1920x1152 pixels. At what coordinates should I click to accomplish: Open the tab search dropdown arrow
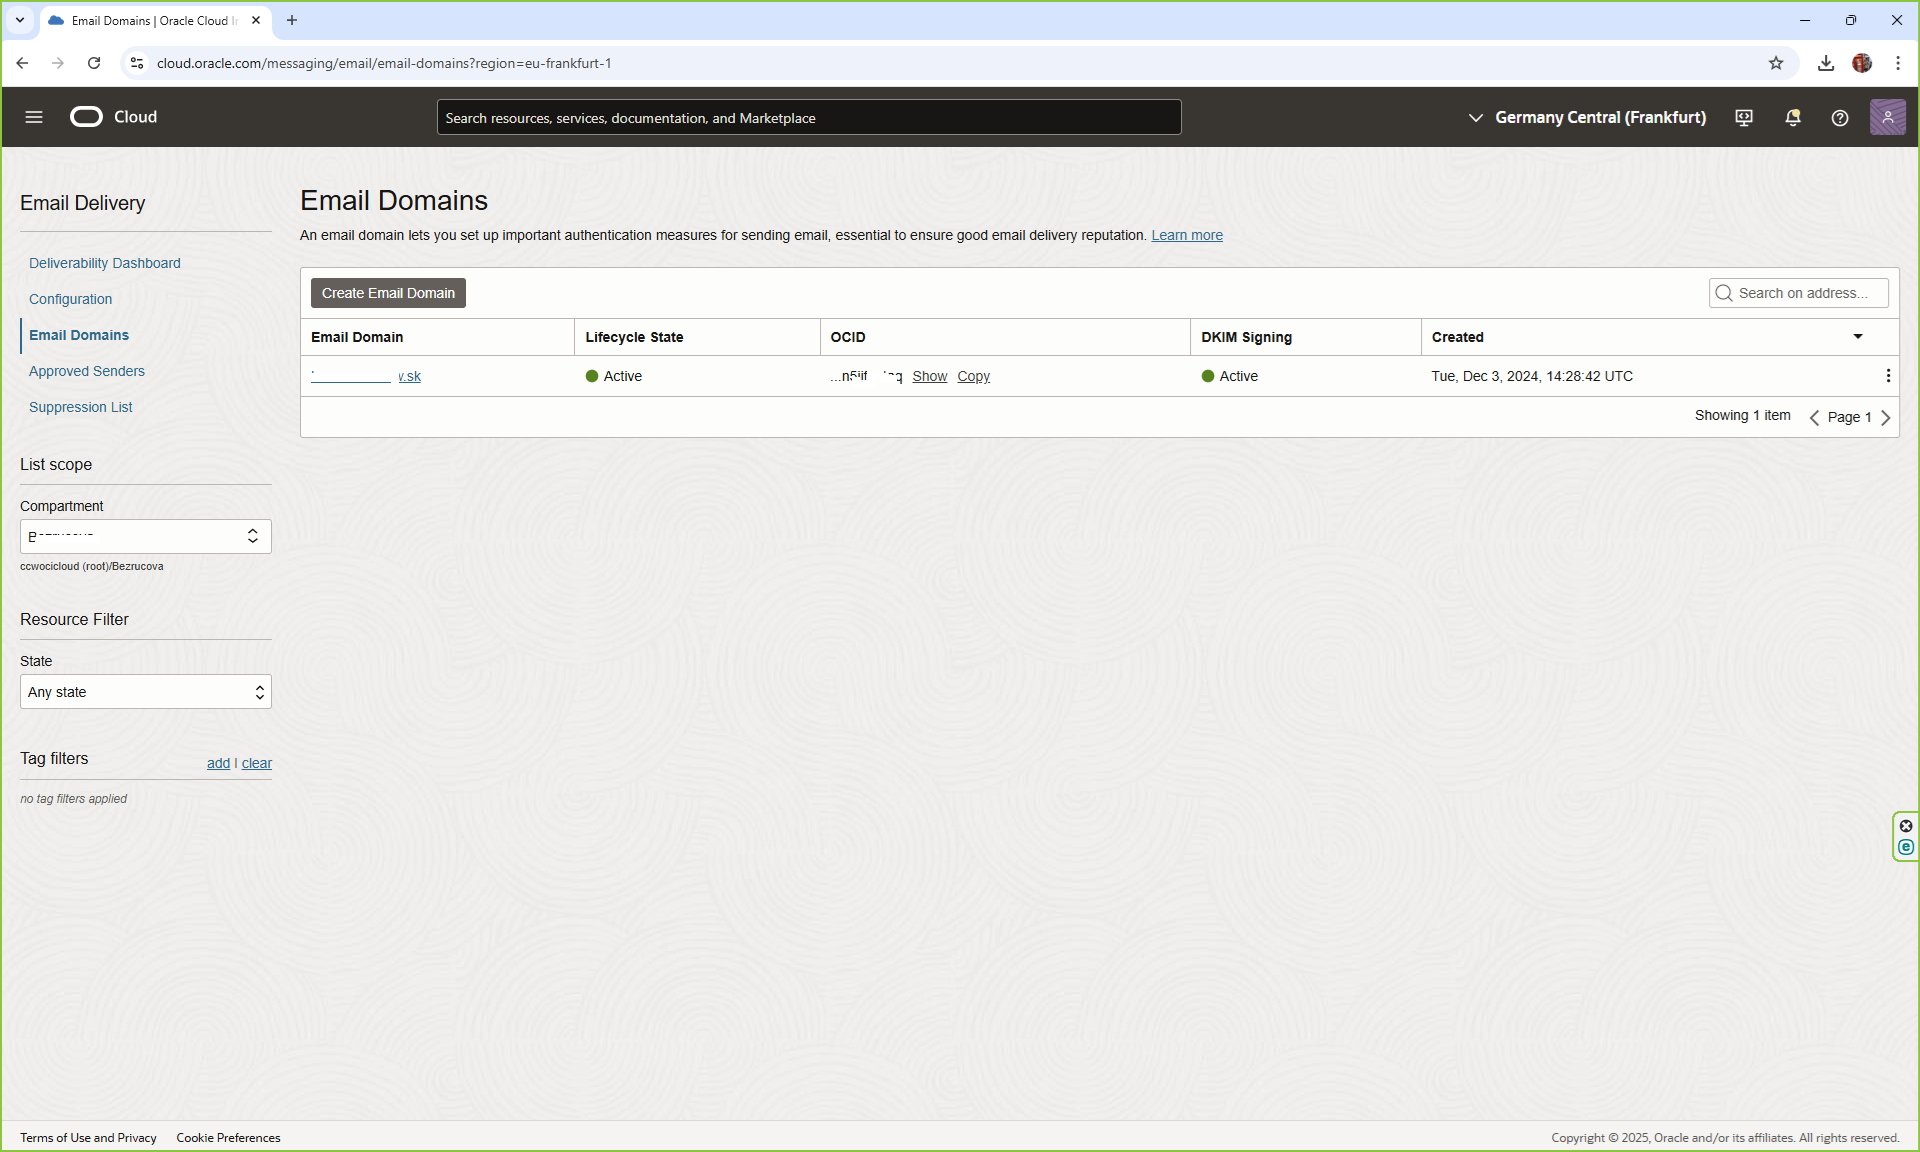tap(20, 20)
